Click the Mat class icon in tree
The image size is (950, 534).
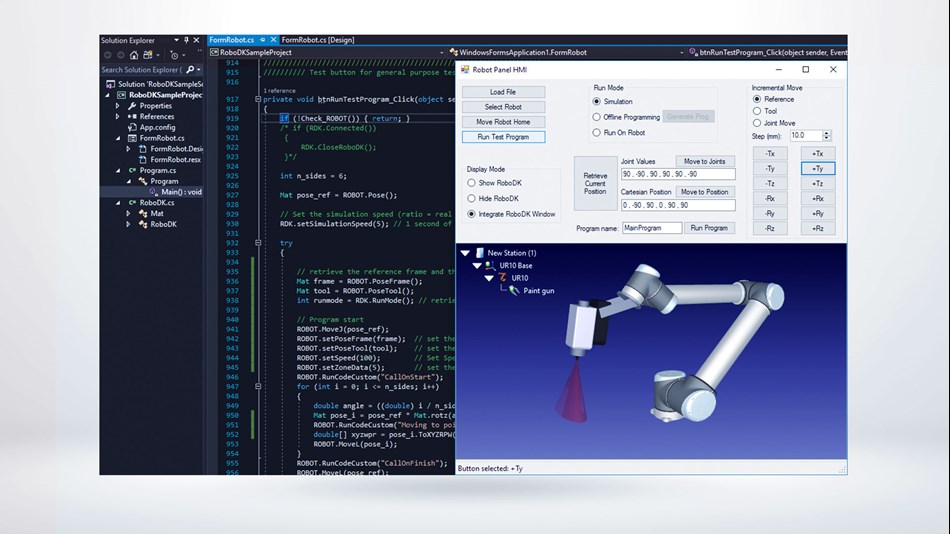144,213
